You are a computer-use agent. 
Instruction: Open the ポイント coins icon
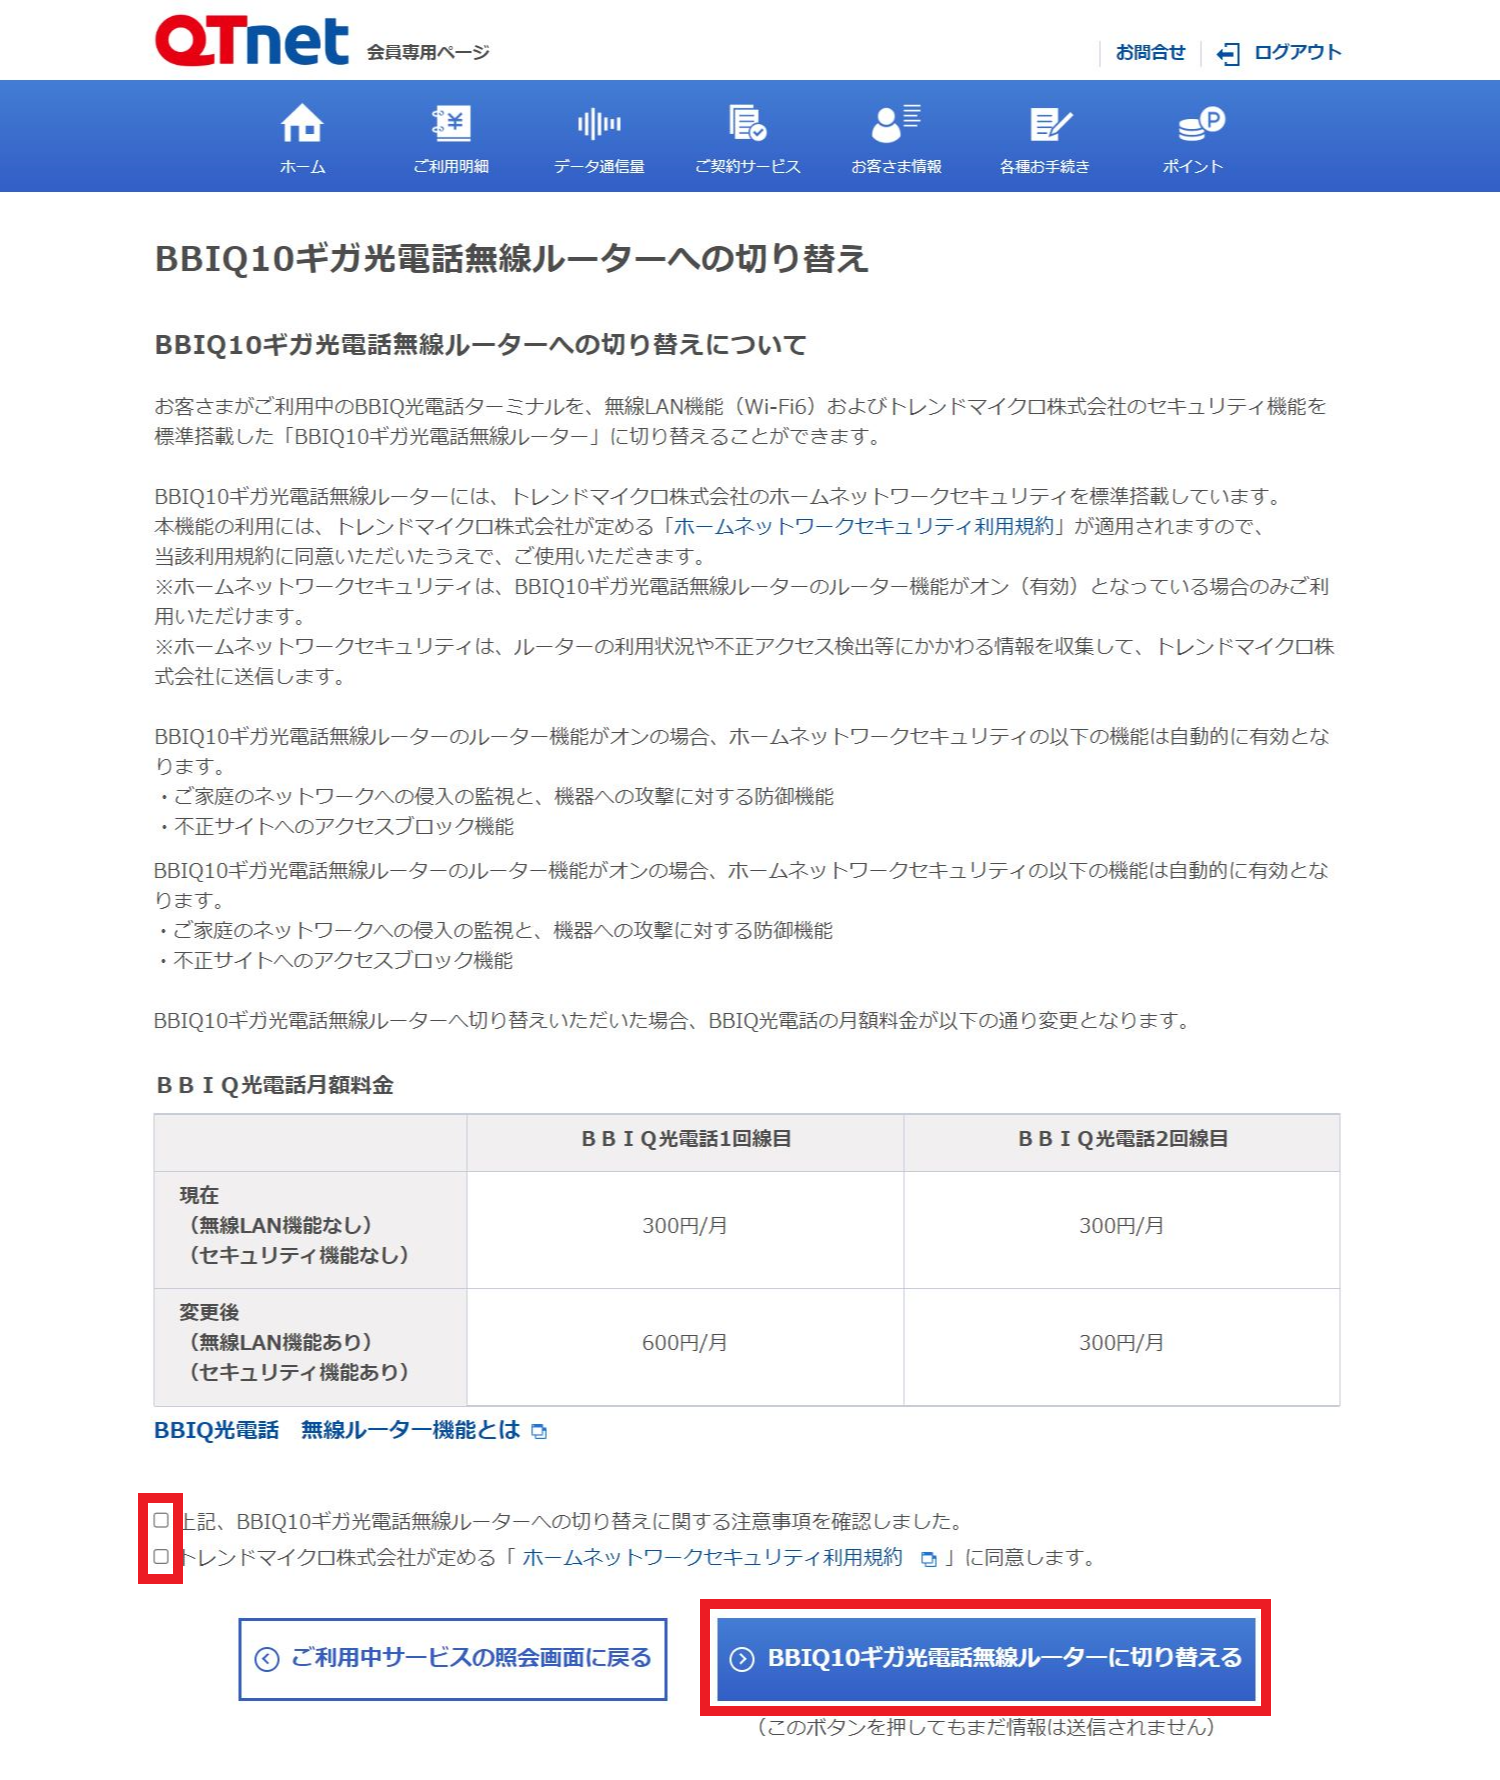(x=1200, y=123)
